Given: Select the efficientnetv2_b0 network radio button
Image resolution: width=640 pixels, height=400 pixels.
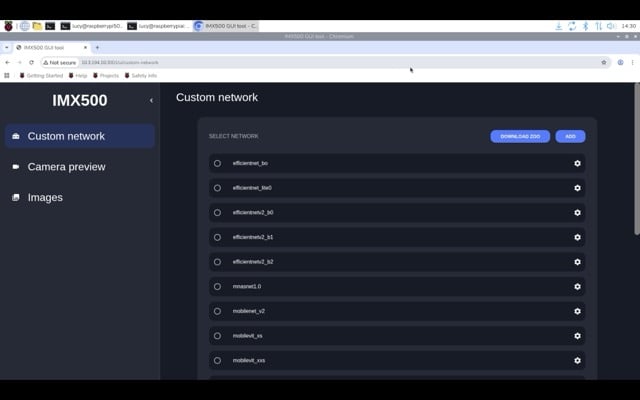Looking at the screenshot, I should (217, 212).
